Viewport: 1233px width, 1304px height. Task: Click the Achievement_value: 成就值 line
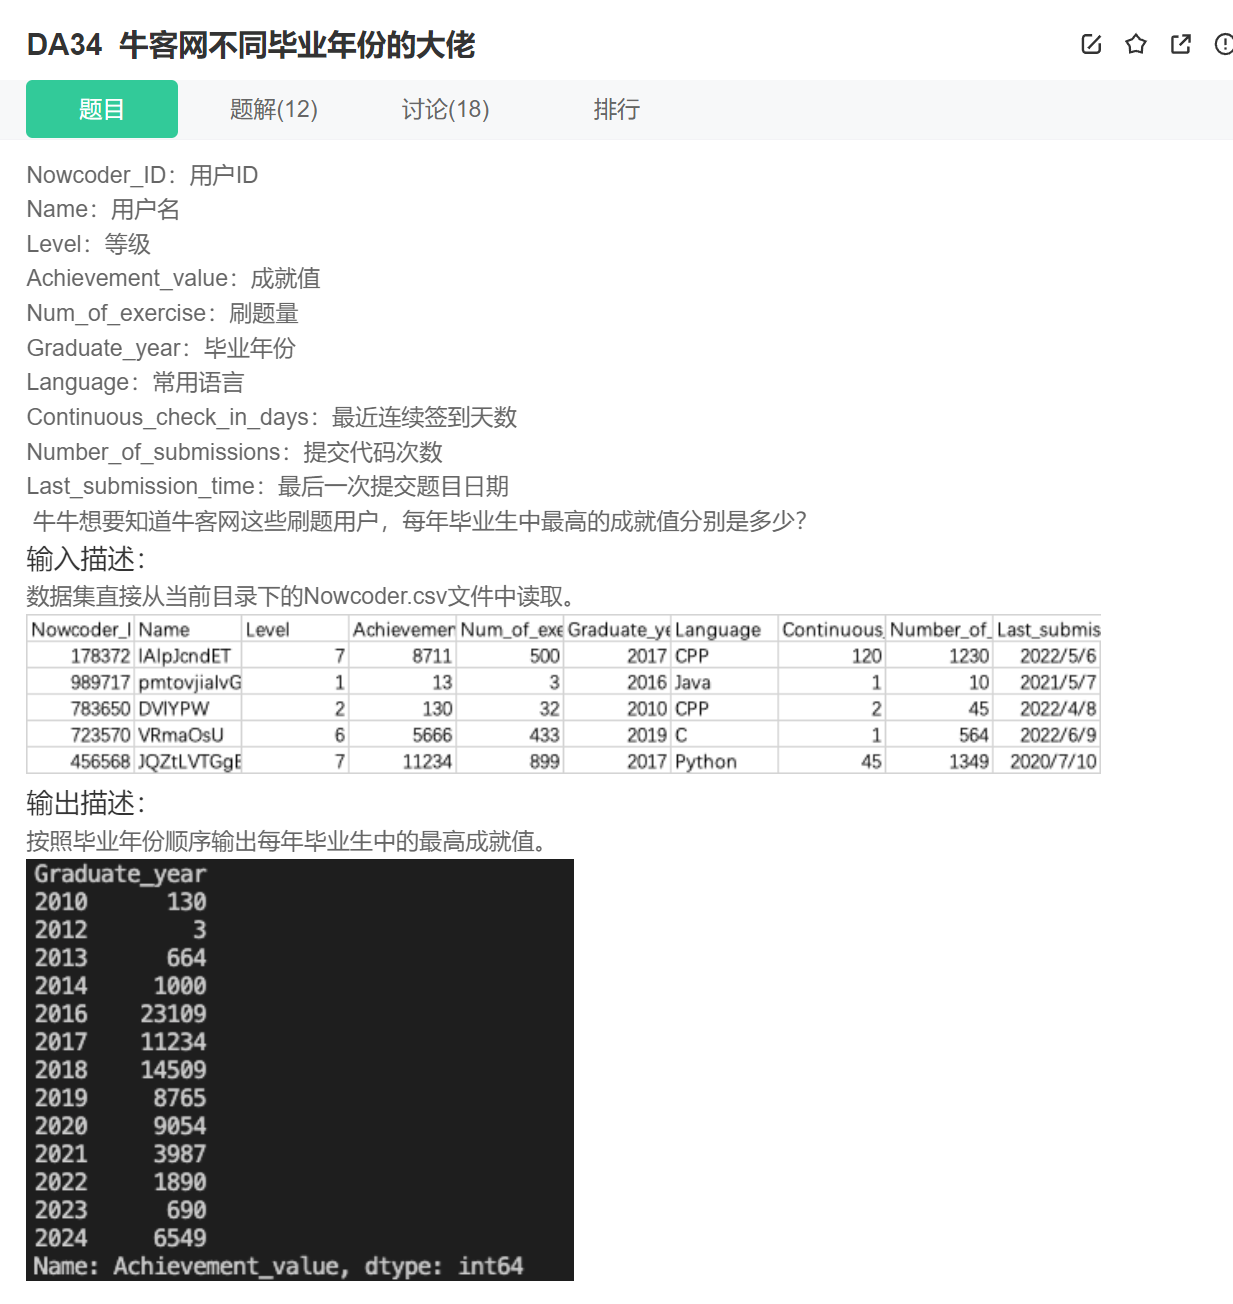pos(173,278)
